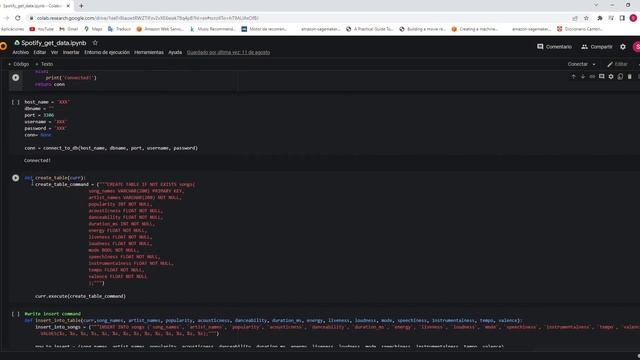Star the Spotify_get_data.ipynb notebook
This screenshot has height=360, width=640.
pos(95,43)
